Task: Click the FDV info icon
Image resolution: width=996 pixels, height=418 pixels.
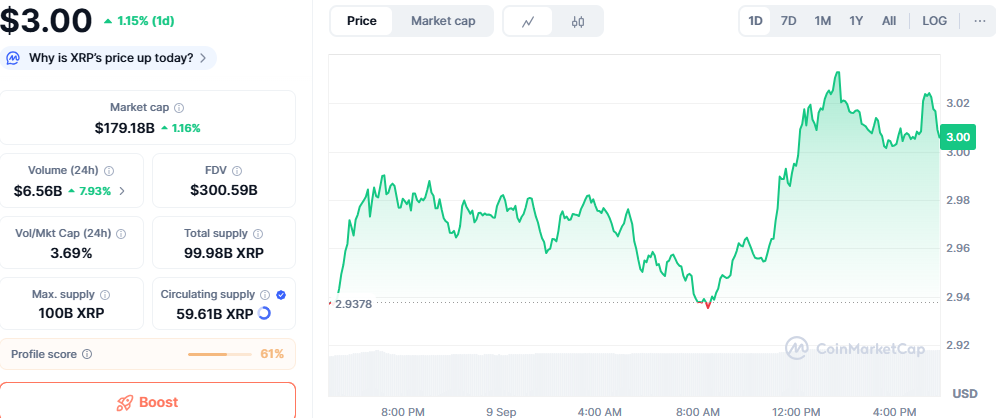Action: pos(236,171)
